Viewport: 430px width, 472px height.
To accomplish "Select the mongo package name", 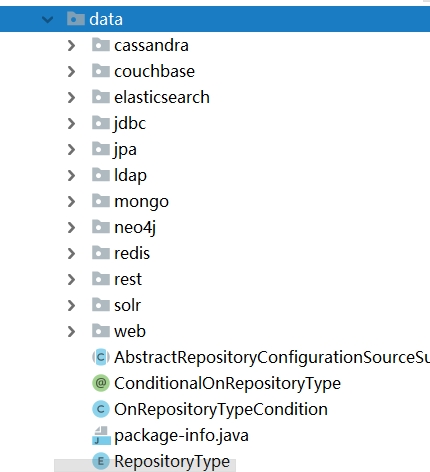I will pos(141,202).
